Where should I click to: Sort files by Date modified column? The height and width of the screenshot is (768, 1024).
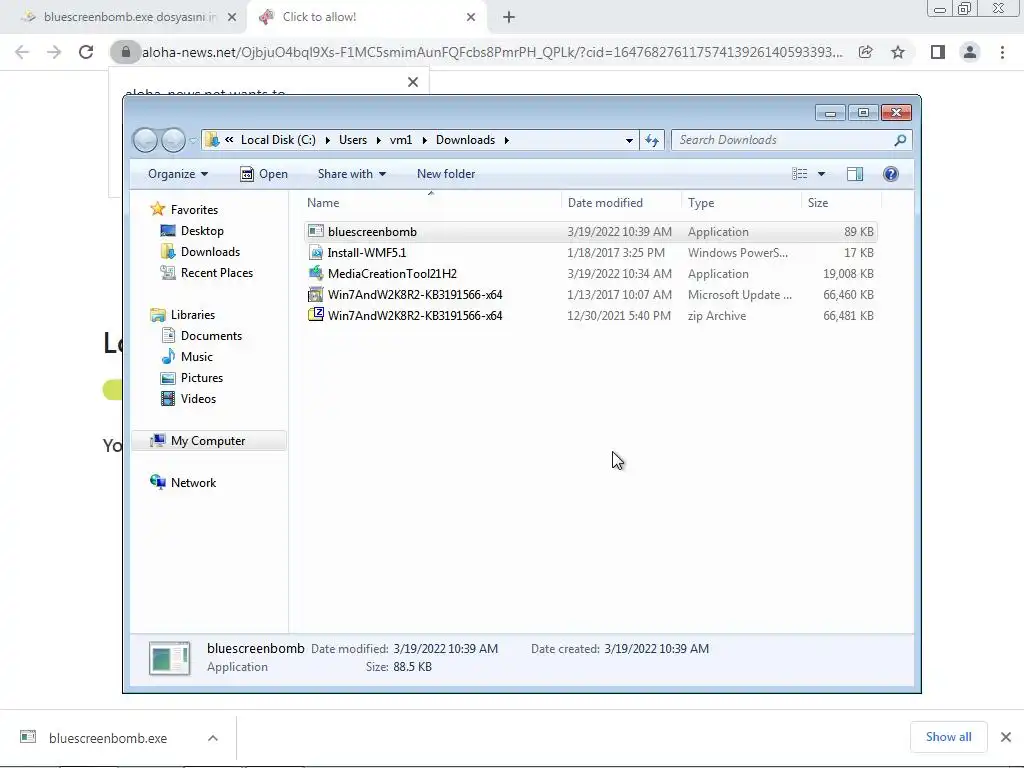tap(620, 202)
